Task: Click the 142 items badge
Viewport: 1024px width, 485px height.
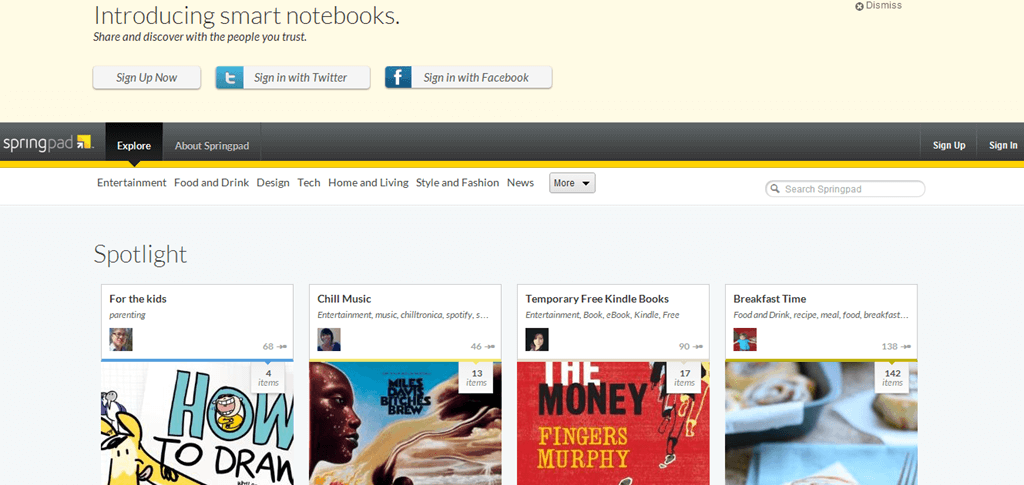Action: tap(893, 377)
